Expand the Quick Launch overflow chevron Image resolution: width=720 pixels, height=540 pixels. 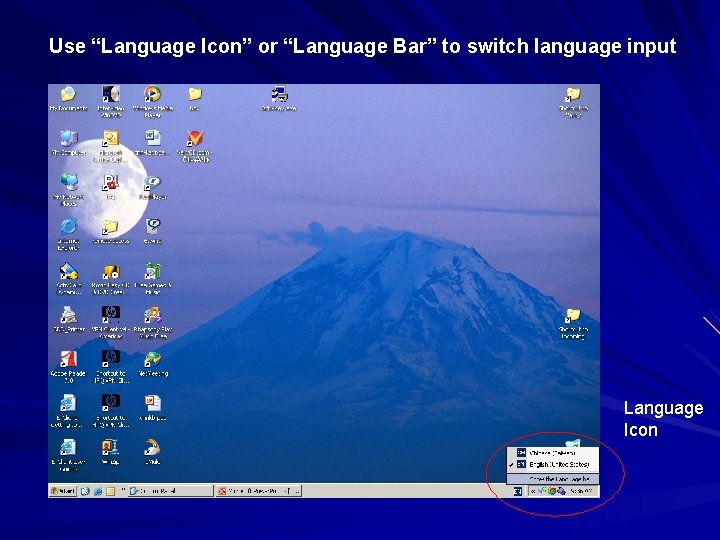coord(123,491)
